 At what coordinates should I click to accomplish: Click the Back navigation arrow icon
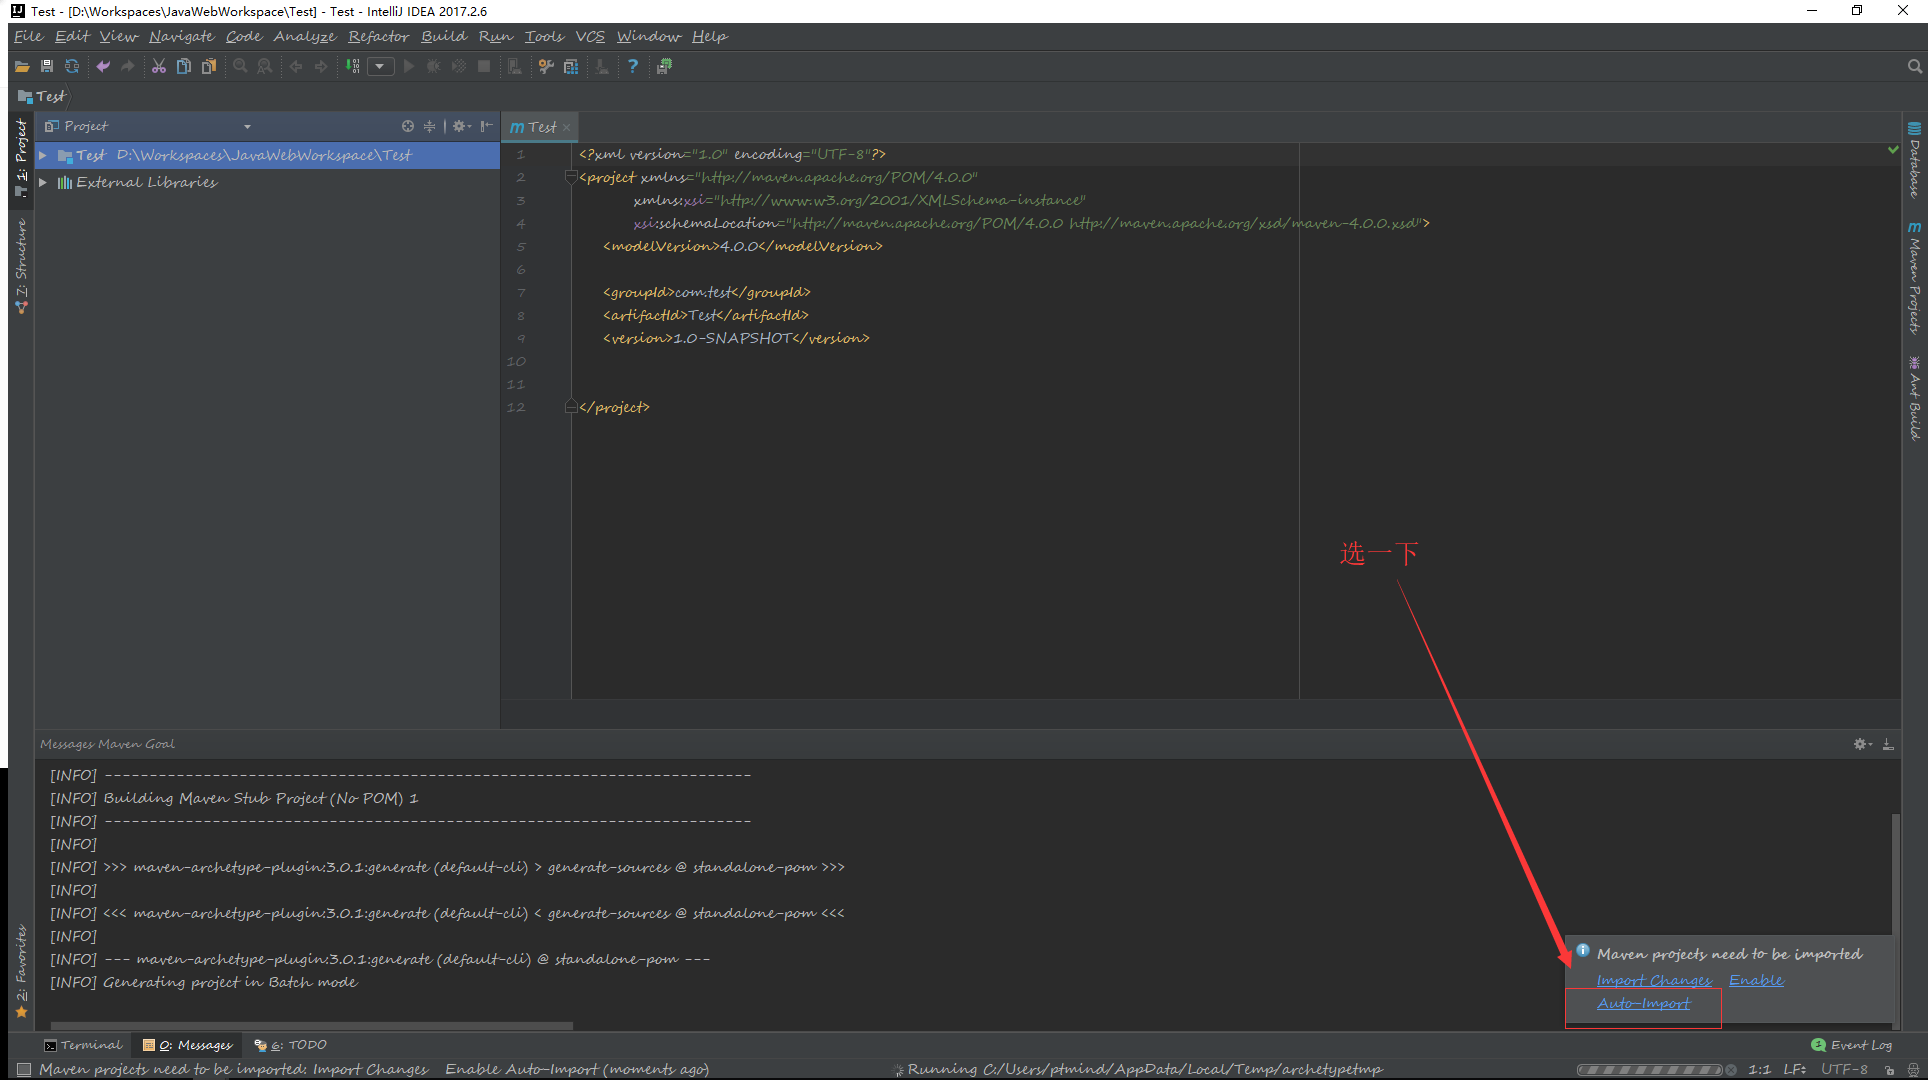[296, 67]
